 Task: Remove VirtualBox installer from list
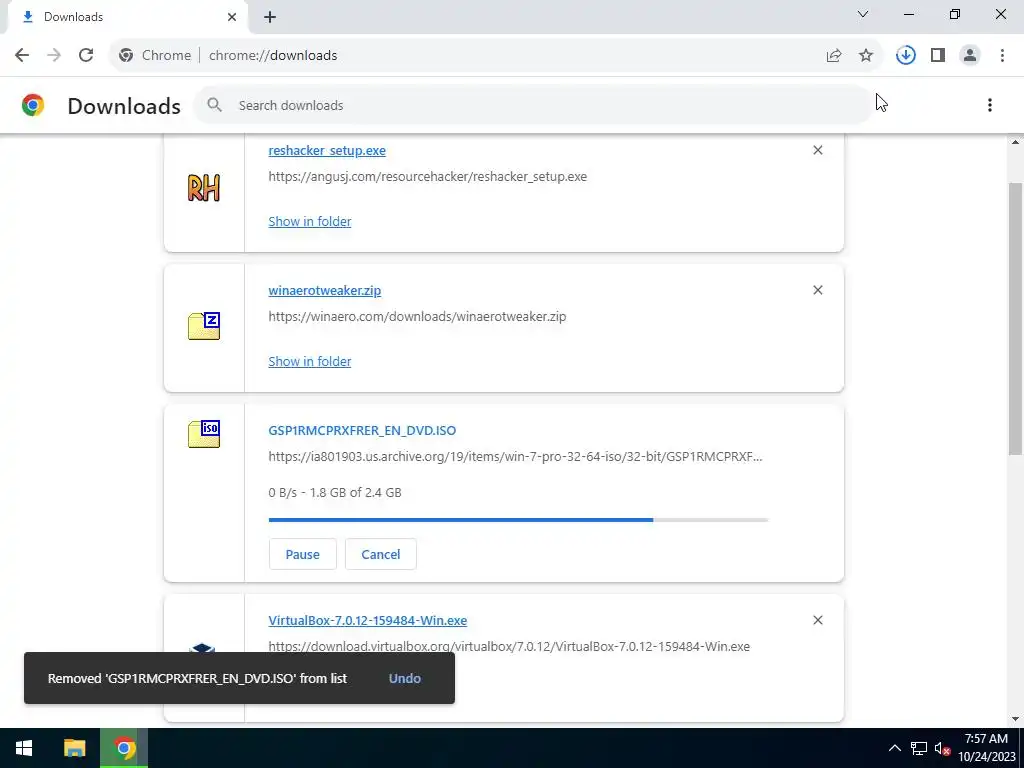tap(818, 620)
